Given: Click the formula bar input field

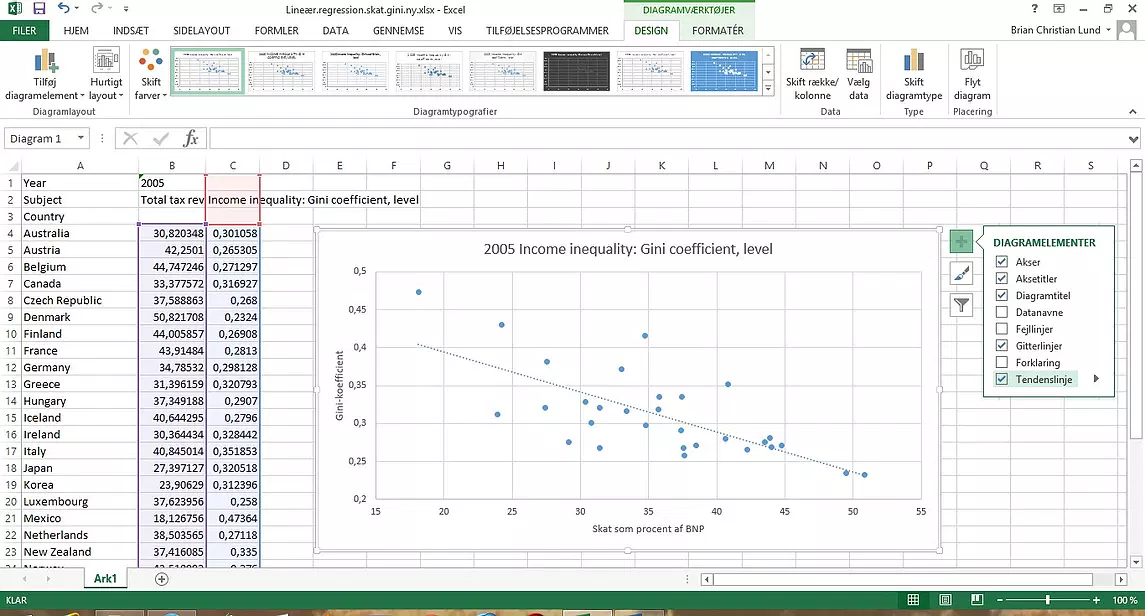Looking at the screenshot, I should (667, 139).
